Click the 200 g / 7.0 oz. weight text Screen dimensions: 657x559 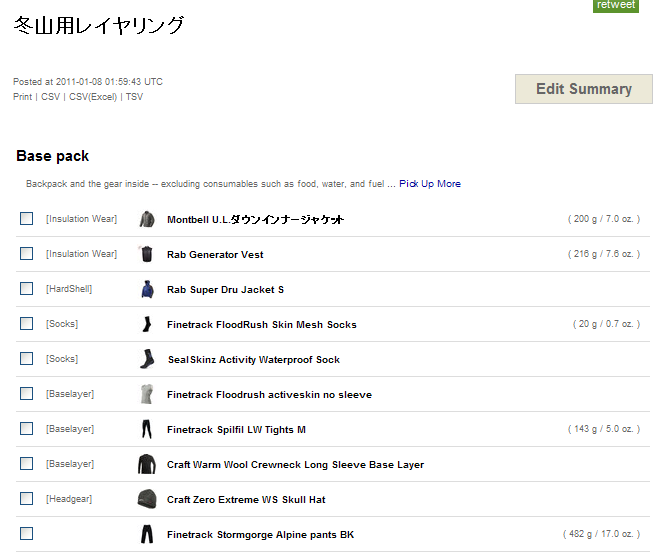pos(604,219)
